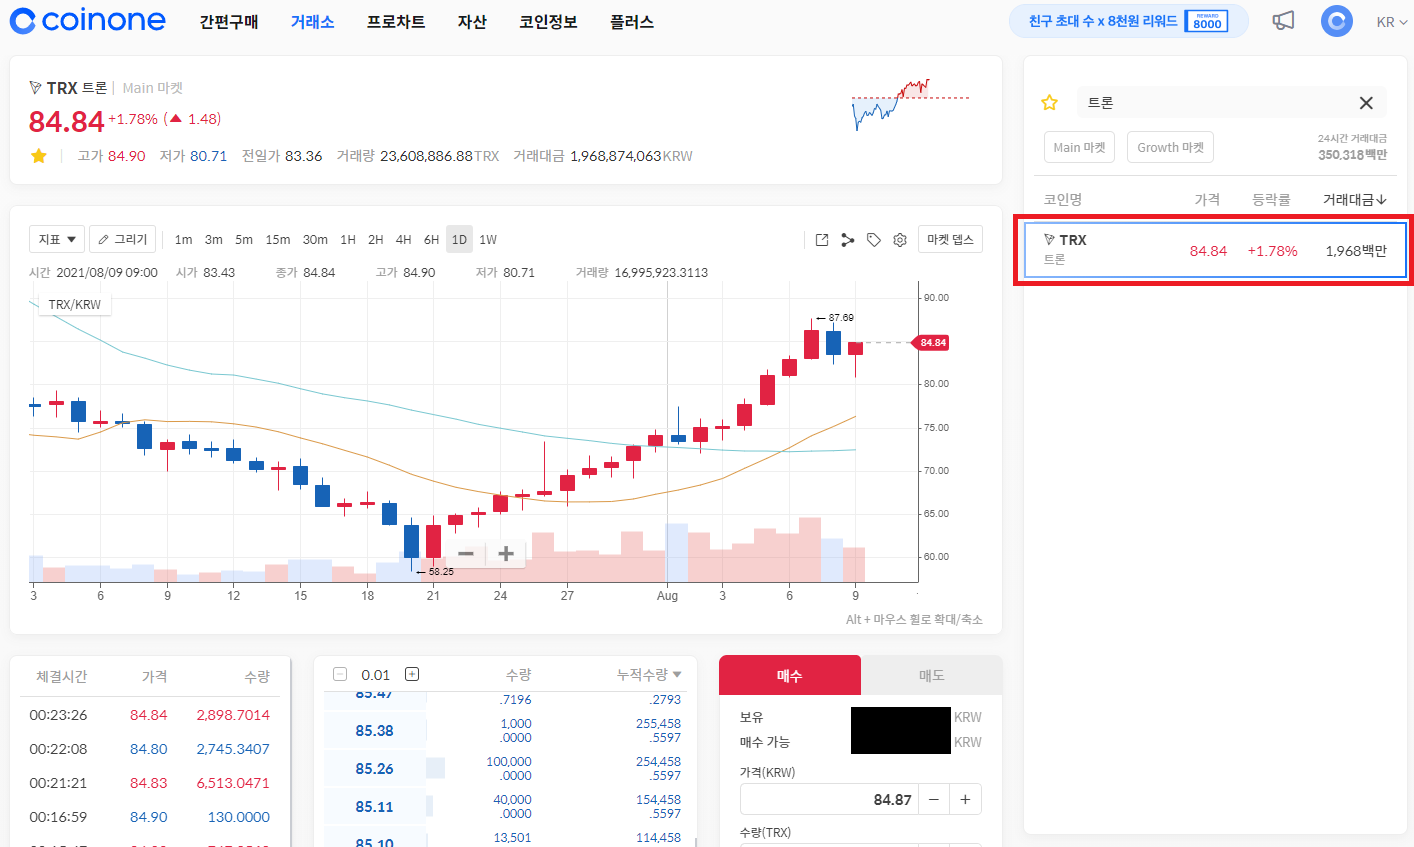Click the coinone logo

(x=88, y=21)
